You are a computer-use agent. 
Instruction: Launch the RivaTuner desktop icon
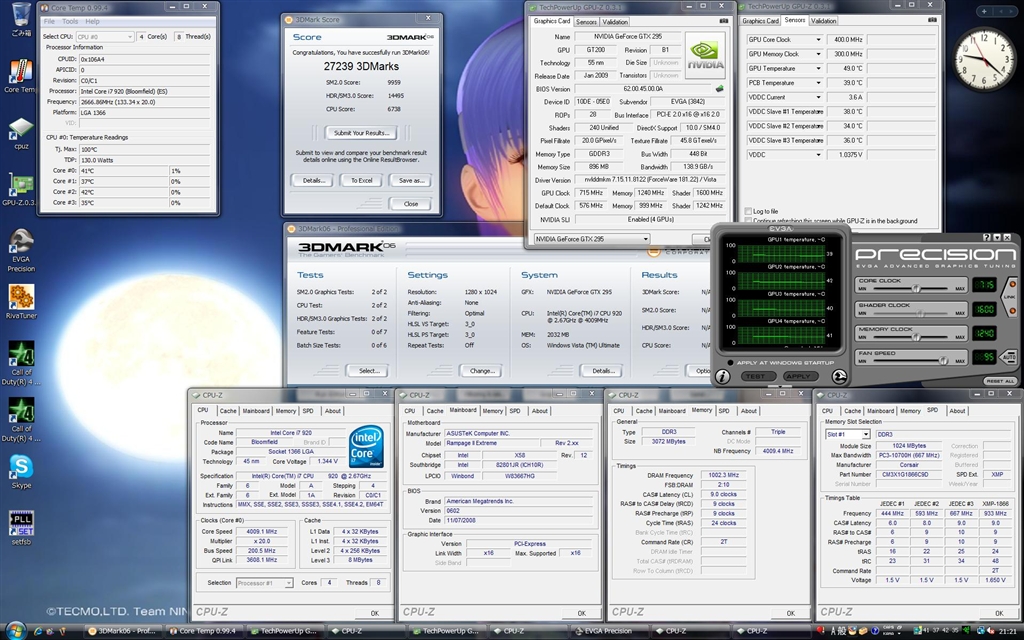click(x=20, y=297)
